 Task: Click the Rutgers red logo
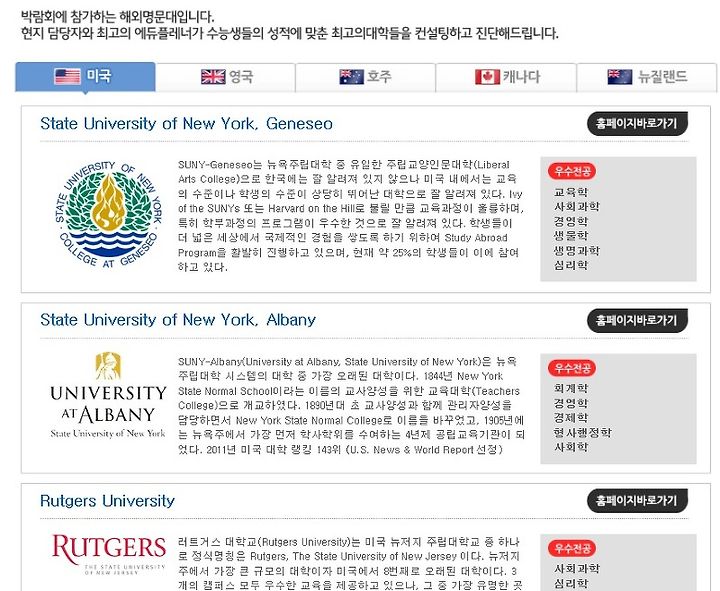(108, 553)
